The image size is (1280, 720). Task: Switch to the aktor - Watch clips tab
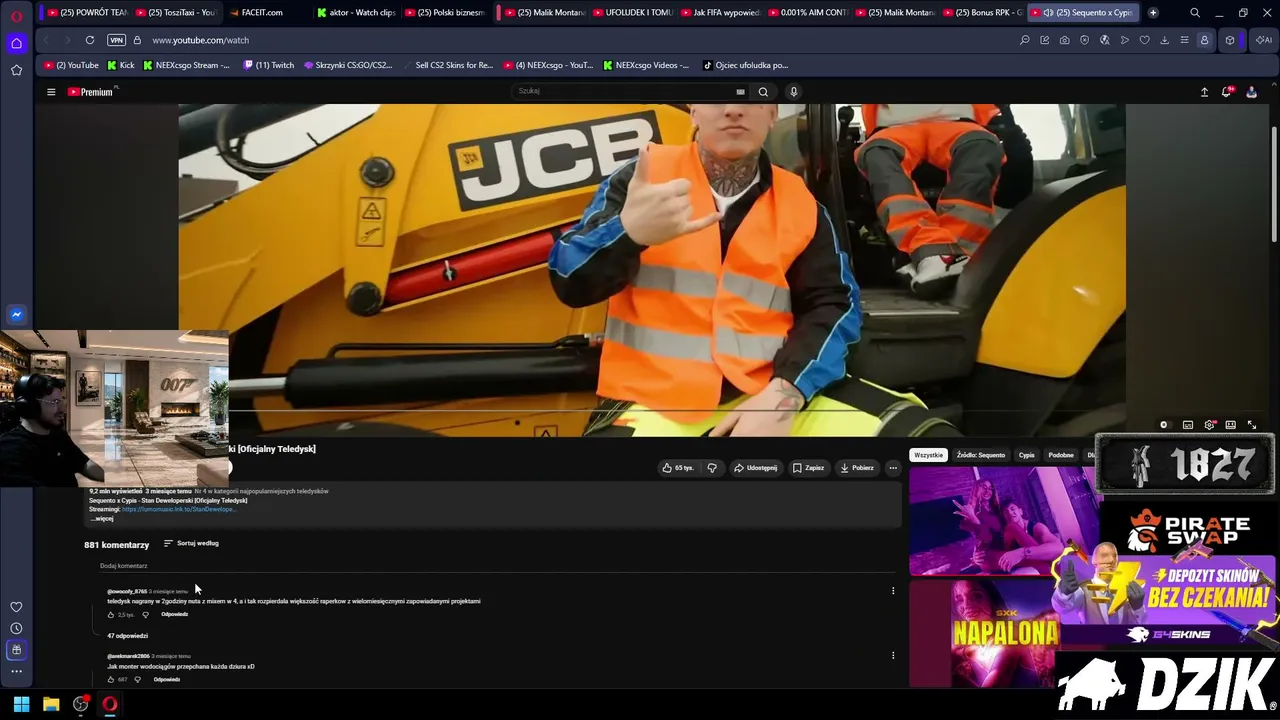[x=356, y=13]
